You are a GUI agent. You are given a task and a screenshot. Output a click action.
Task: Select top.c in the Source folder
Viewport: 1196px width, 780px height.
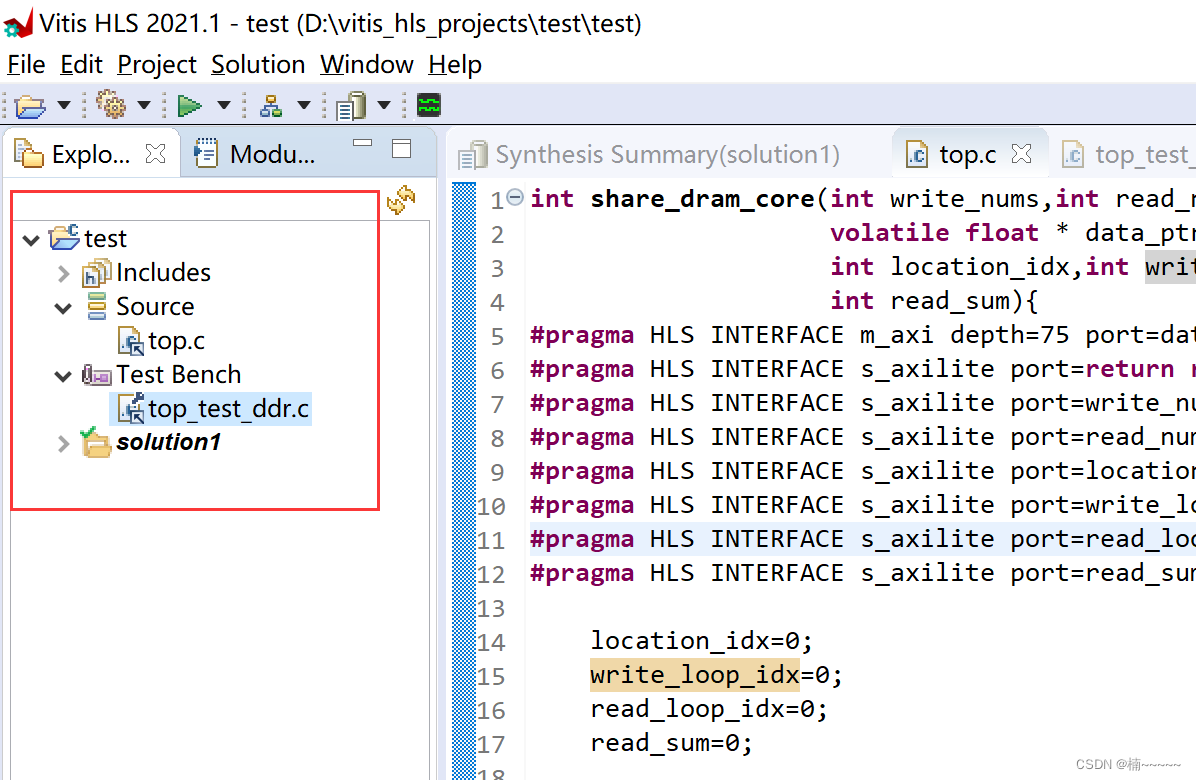click(176, 341)
